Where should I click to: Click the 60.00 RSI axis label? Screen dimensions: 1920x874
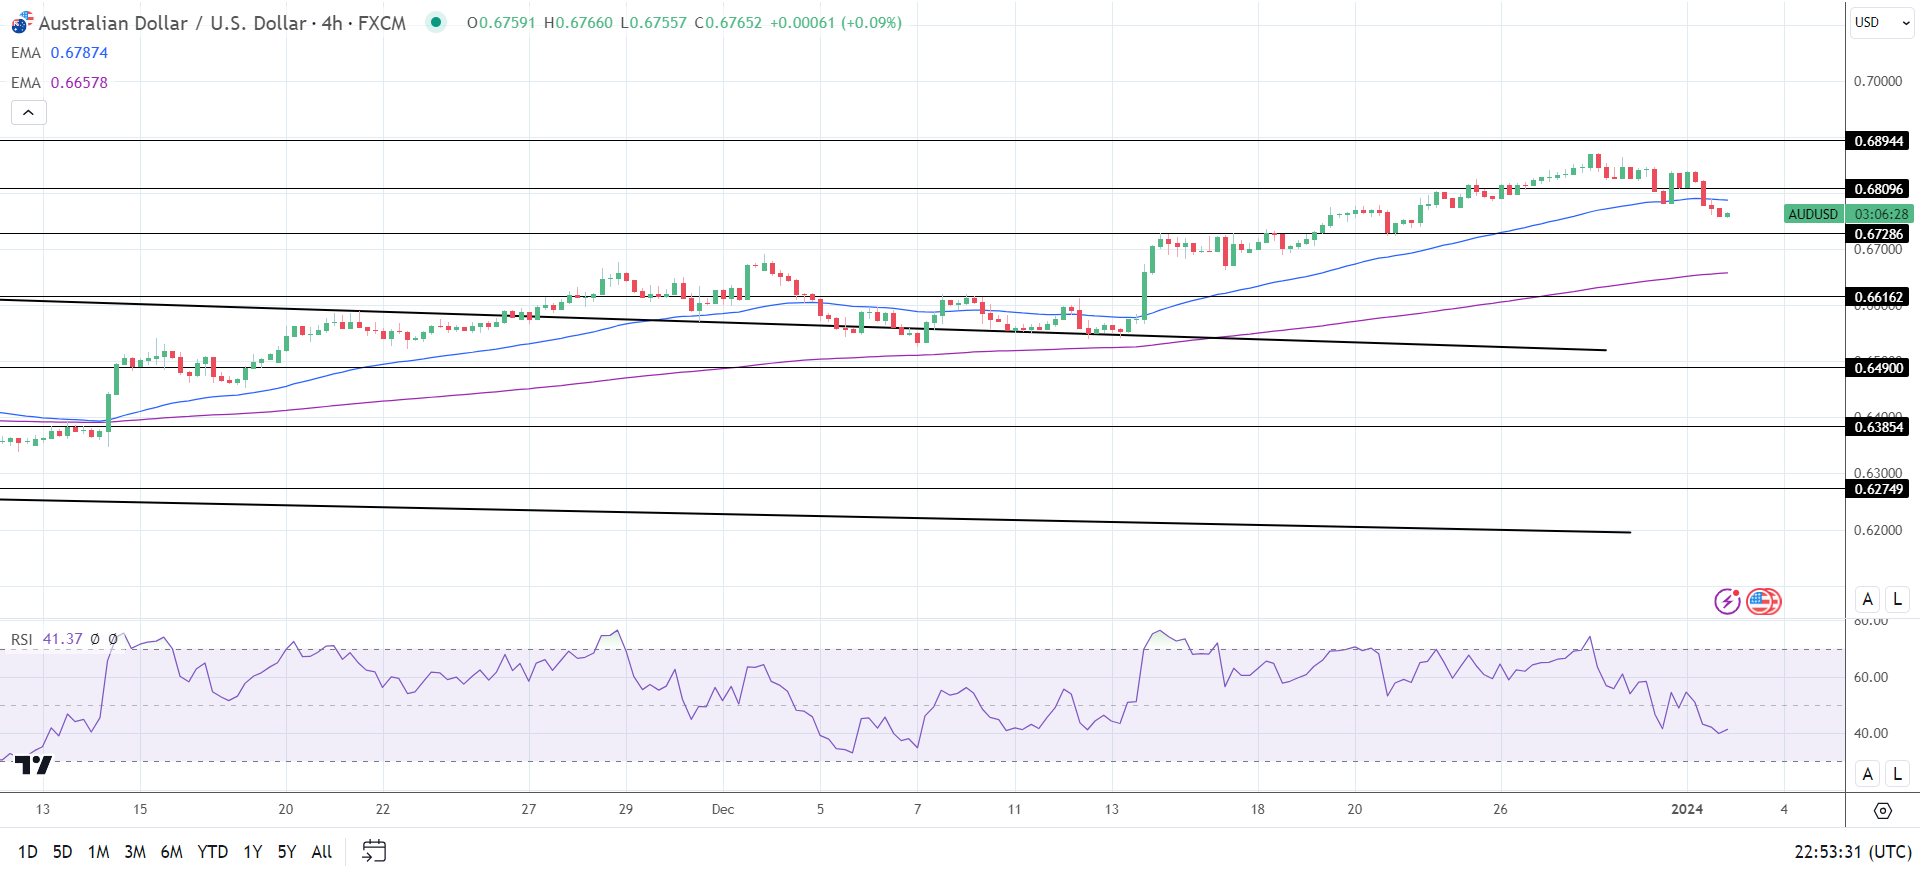(1871, 677)
